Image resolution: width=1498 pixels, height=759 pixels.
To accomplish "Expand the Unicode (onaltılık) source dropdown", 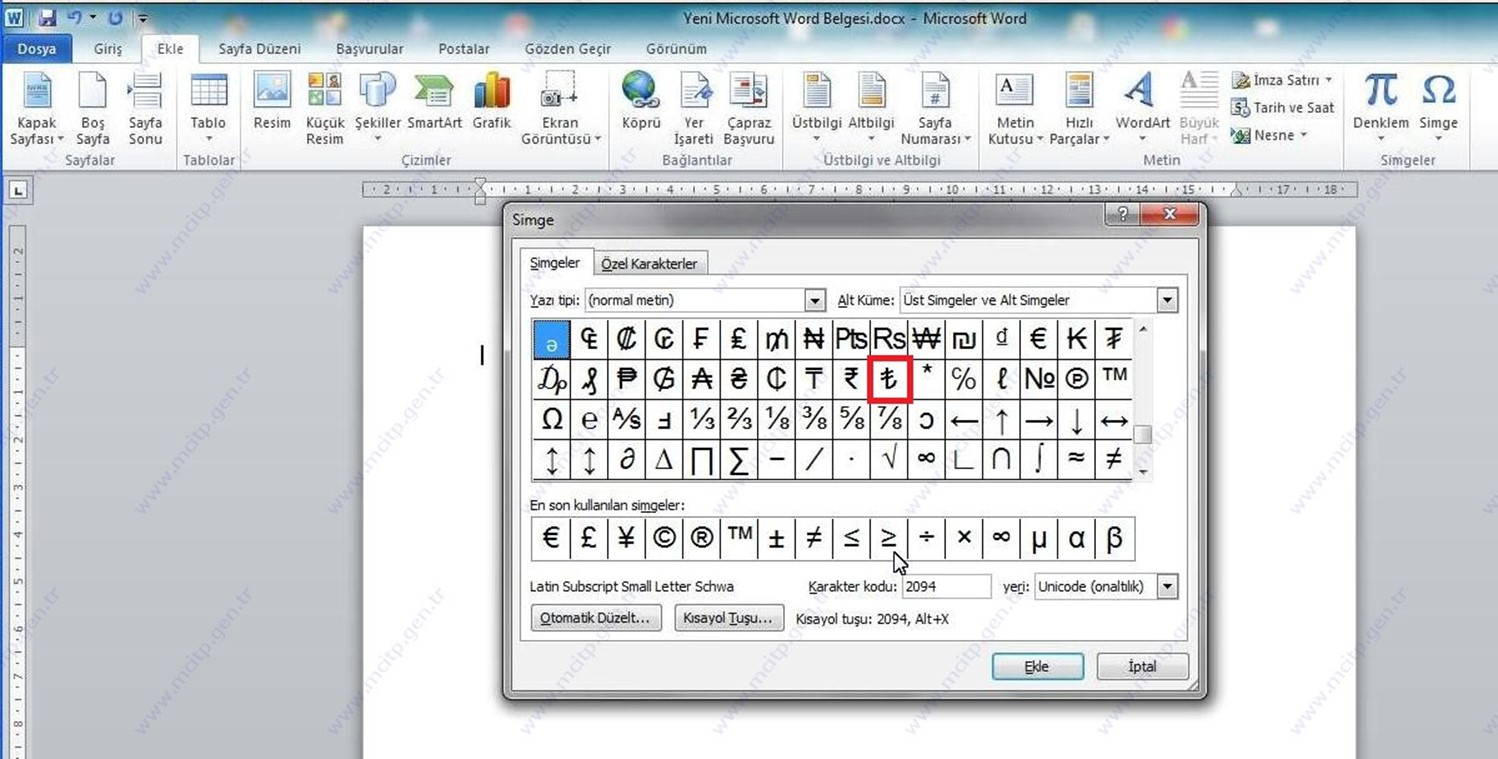I will 1167,587.
